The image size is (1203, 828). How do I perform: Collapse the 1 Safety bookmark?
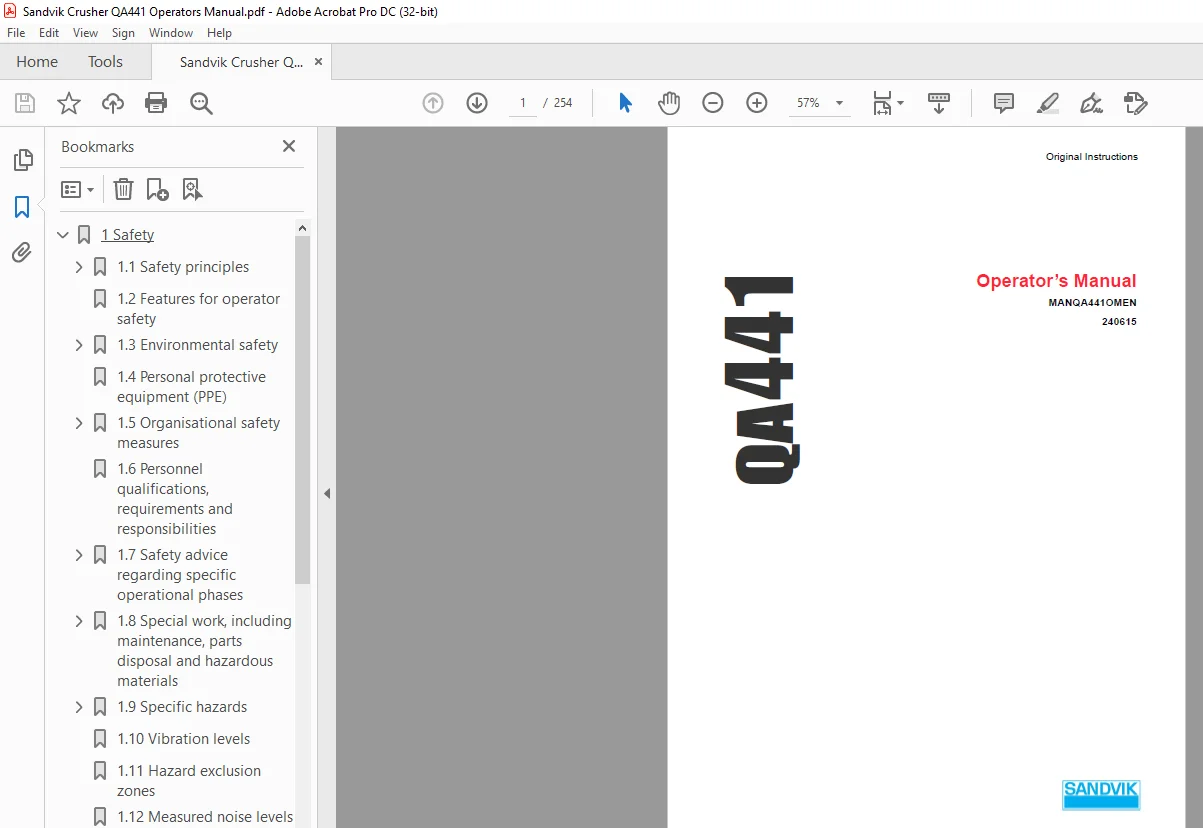63,235
